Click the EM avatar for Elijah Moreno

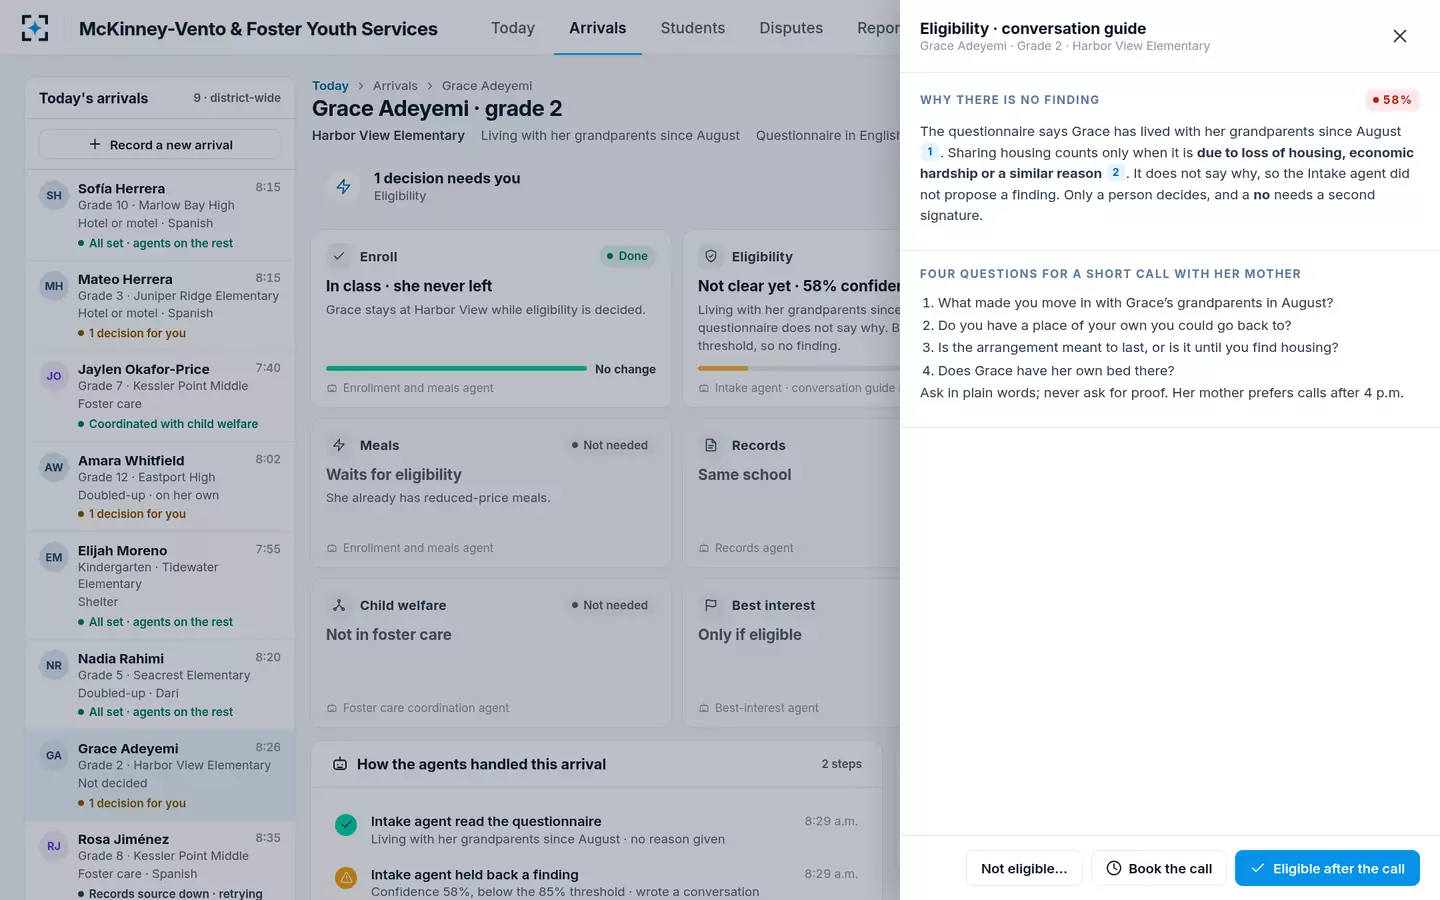pos(54,557)
